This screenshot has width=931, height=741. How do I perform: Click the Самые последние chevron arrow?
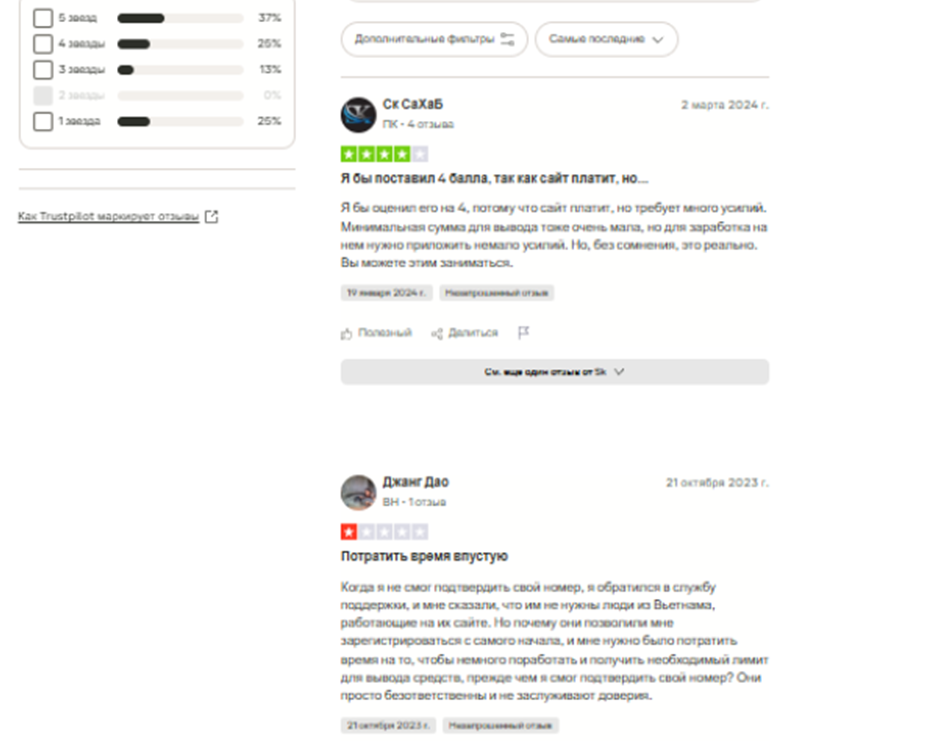657,40
